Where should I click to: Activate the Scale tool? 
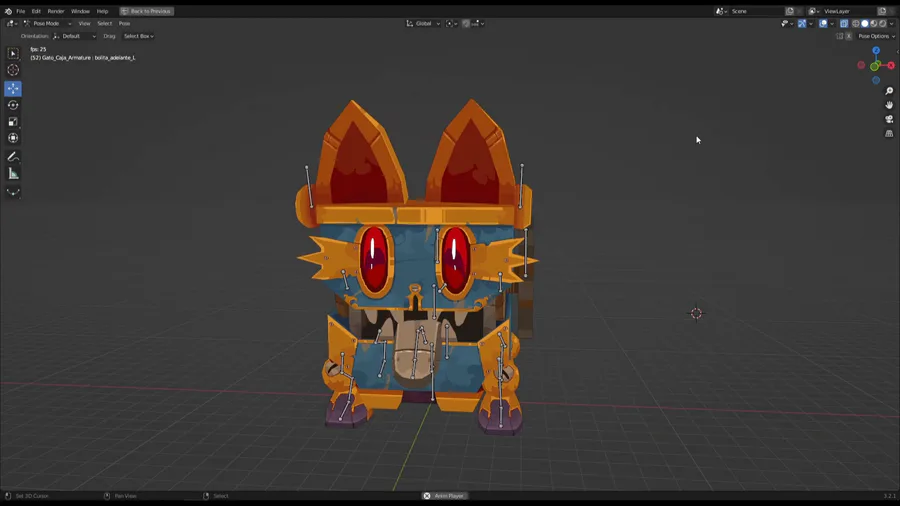(13, 122)
